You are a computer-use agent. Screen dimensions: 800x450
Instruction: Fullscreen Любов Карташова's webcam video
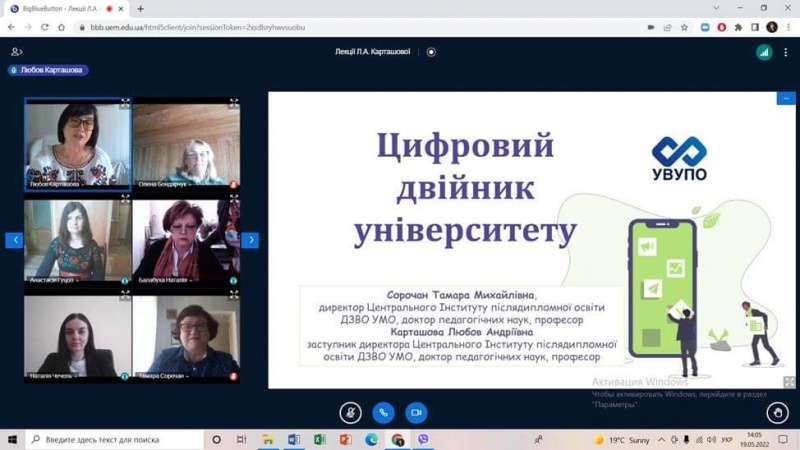[125, 103]
